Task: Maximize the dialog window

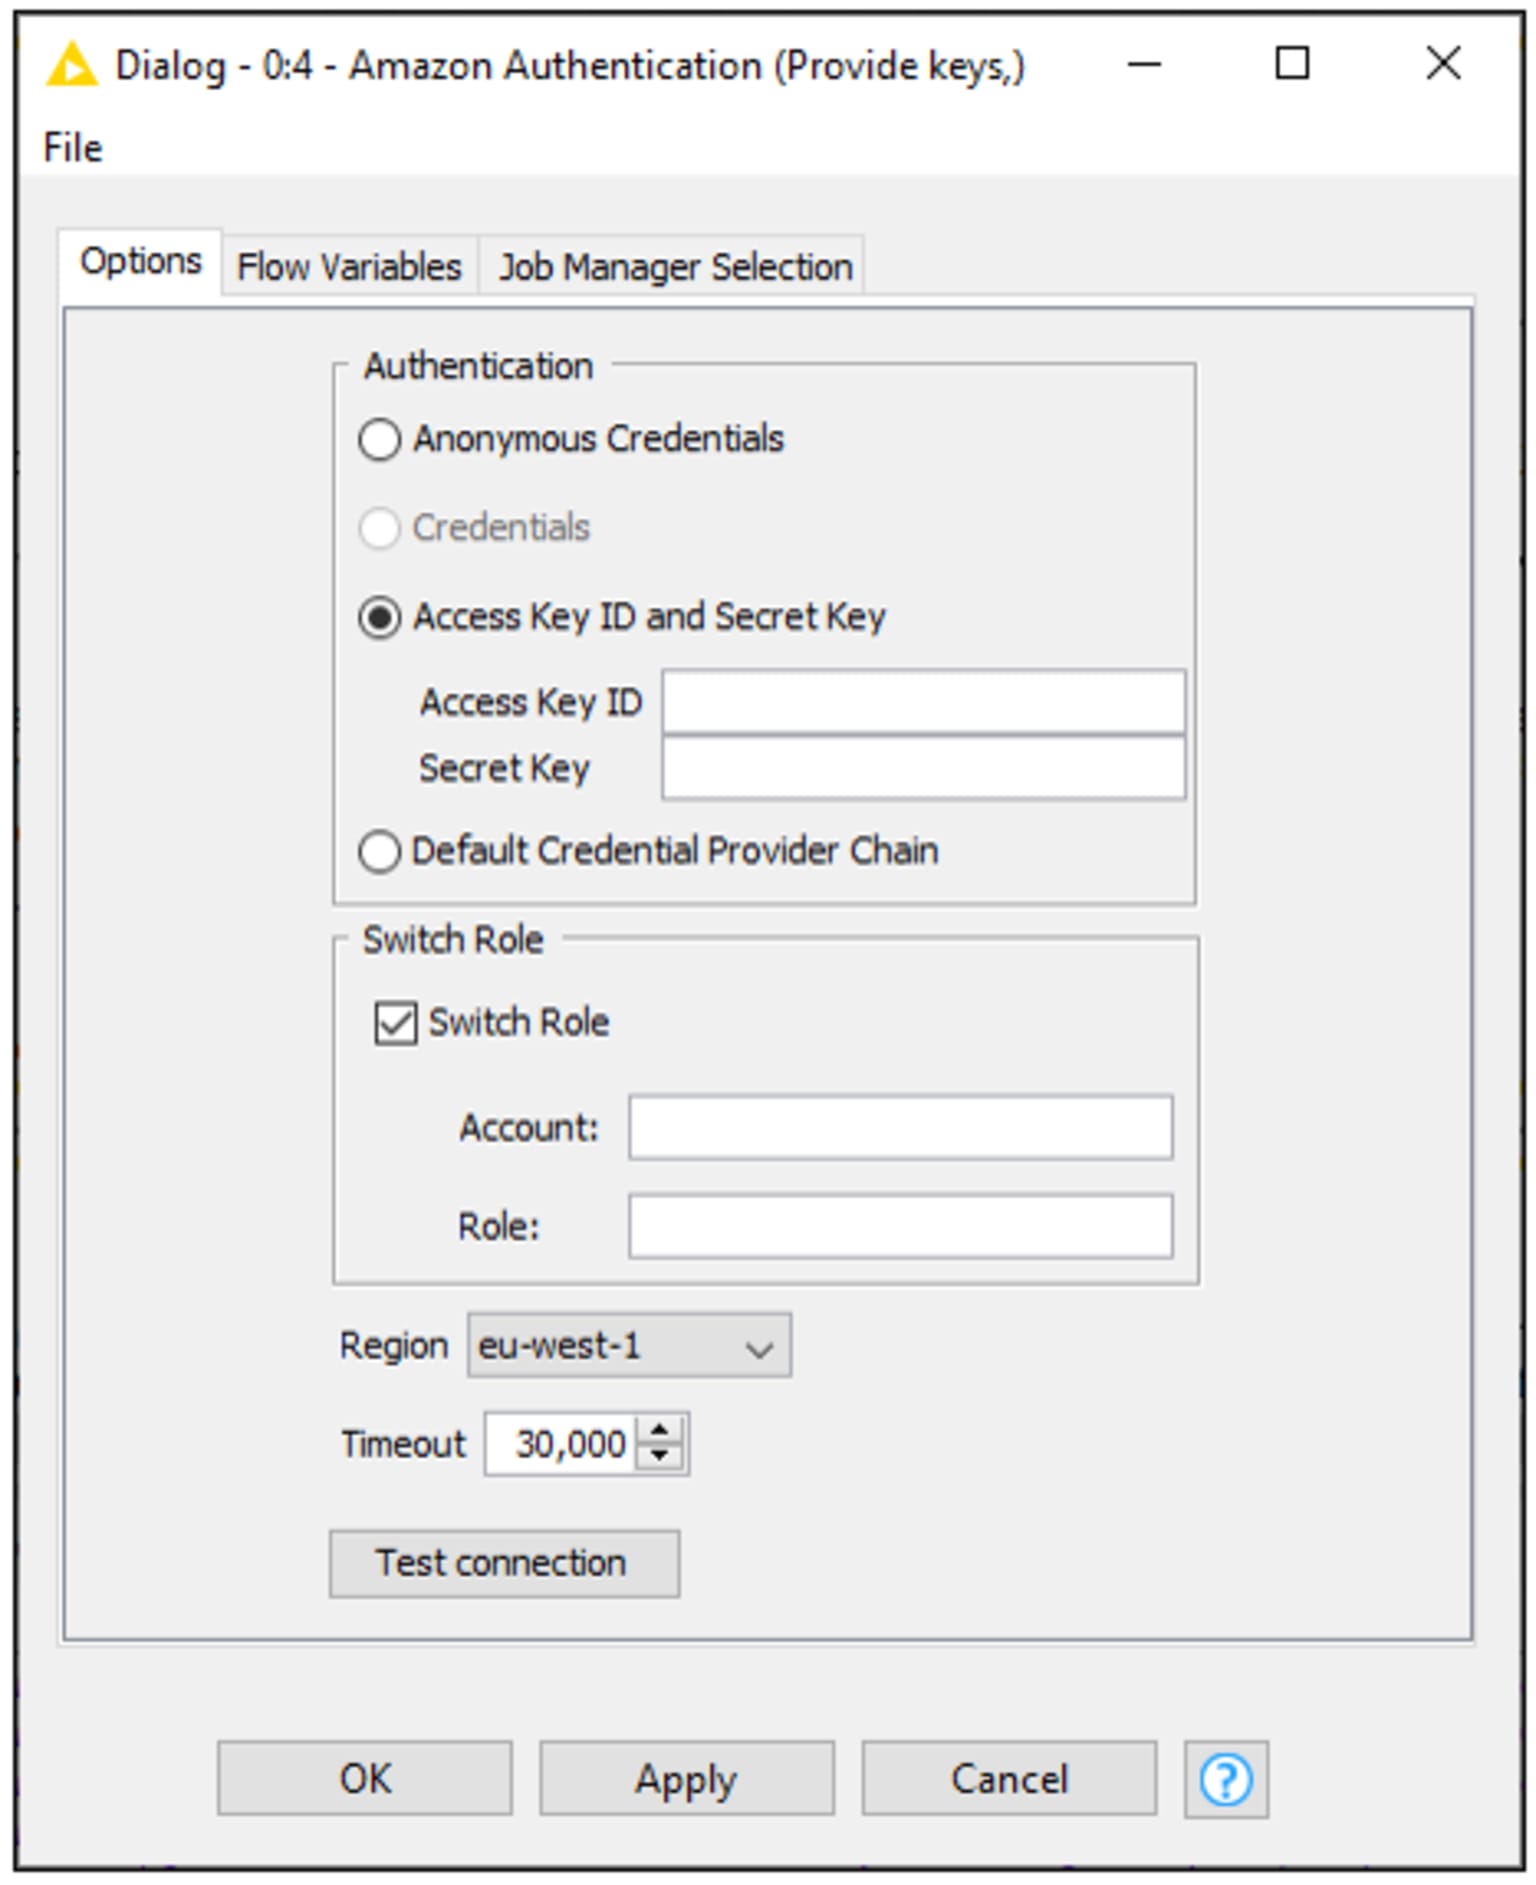Action: coord(1292,65)
